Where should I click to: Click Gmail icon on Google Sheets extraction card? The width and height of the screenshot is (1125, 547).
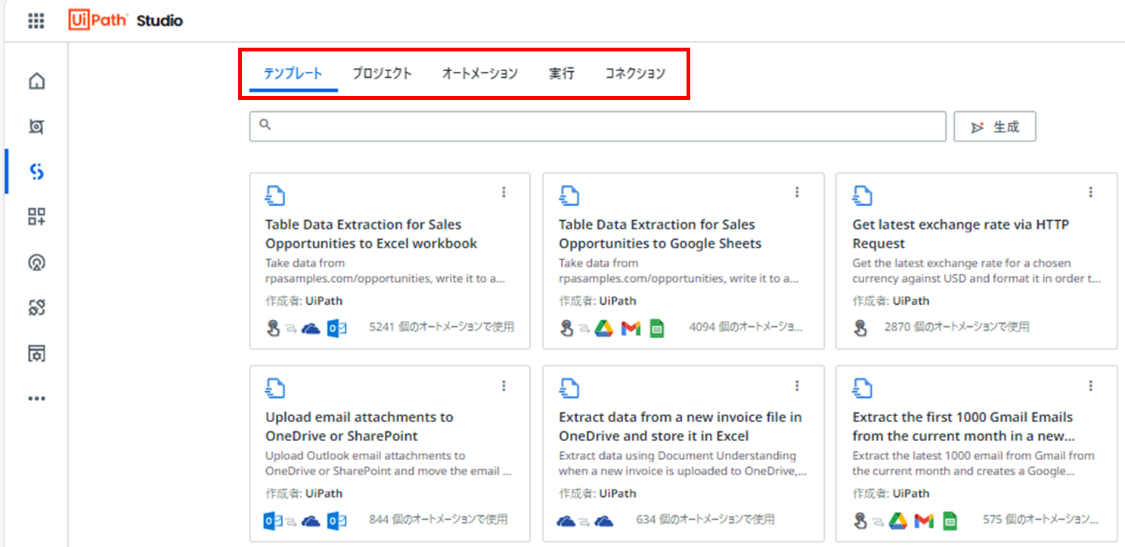click(x=631, y=328)
